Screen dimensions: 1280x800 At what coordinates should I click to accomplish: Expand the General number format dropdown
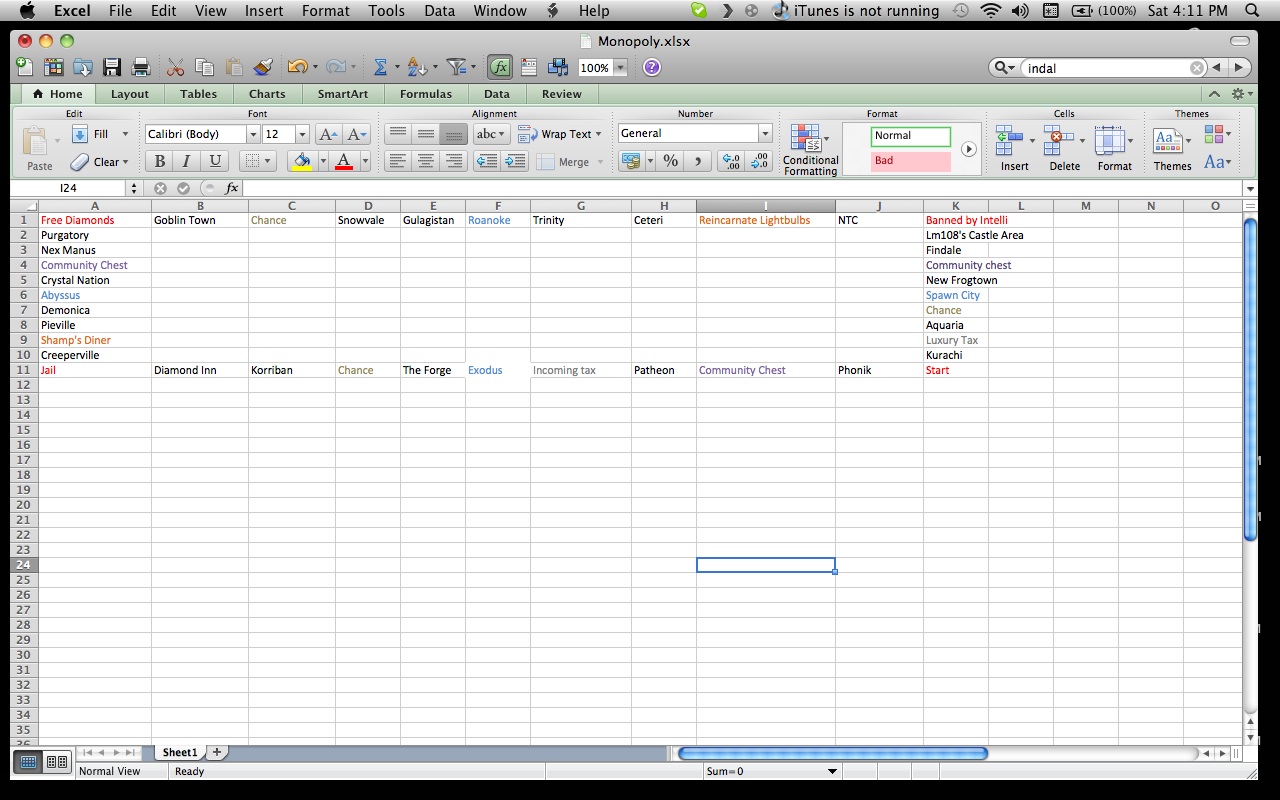(x=765, y=134)
